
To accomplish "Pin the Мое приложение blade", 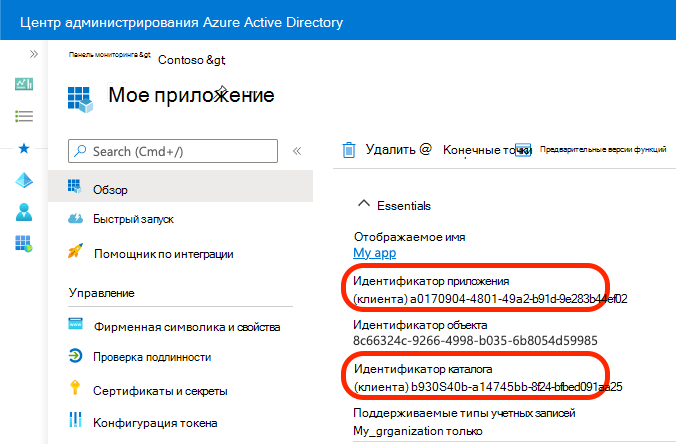I will tap(221, 90).
